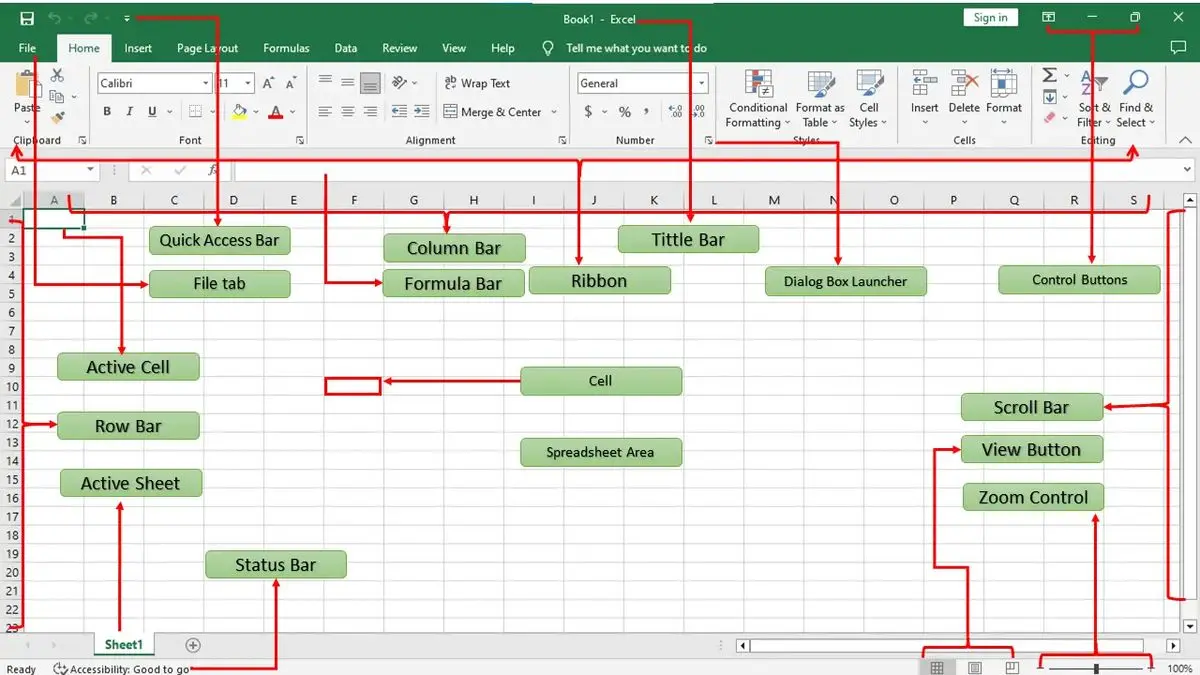Toggle Italic formatting
The height and width of the screenshot is (675, 1200).
(x=130, y=112)
